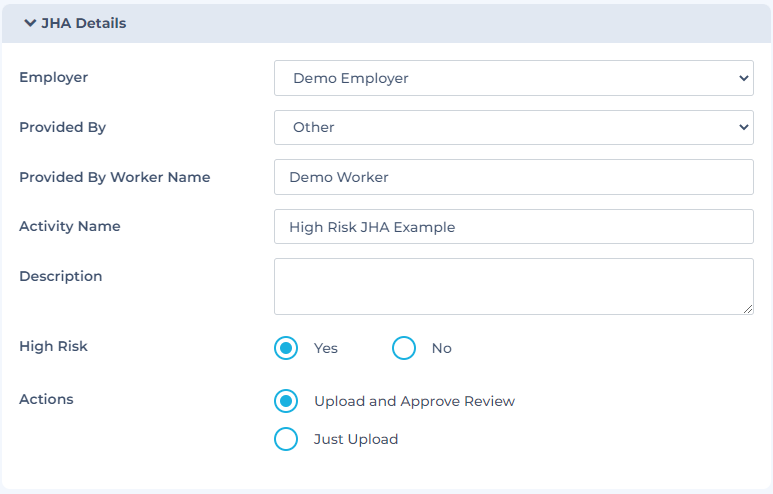This screenshot has height=494, width=773.
Task: Click the Description box resize grip
Action: pyautogui.click(x=748, y=309)
